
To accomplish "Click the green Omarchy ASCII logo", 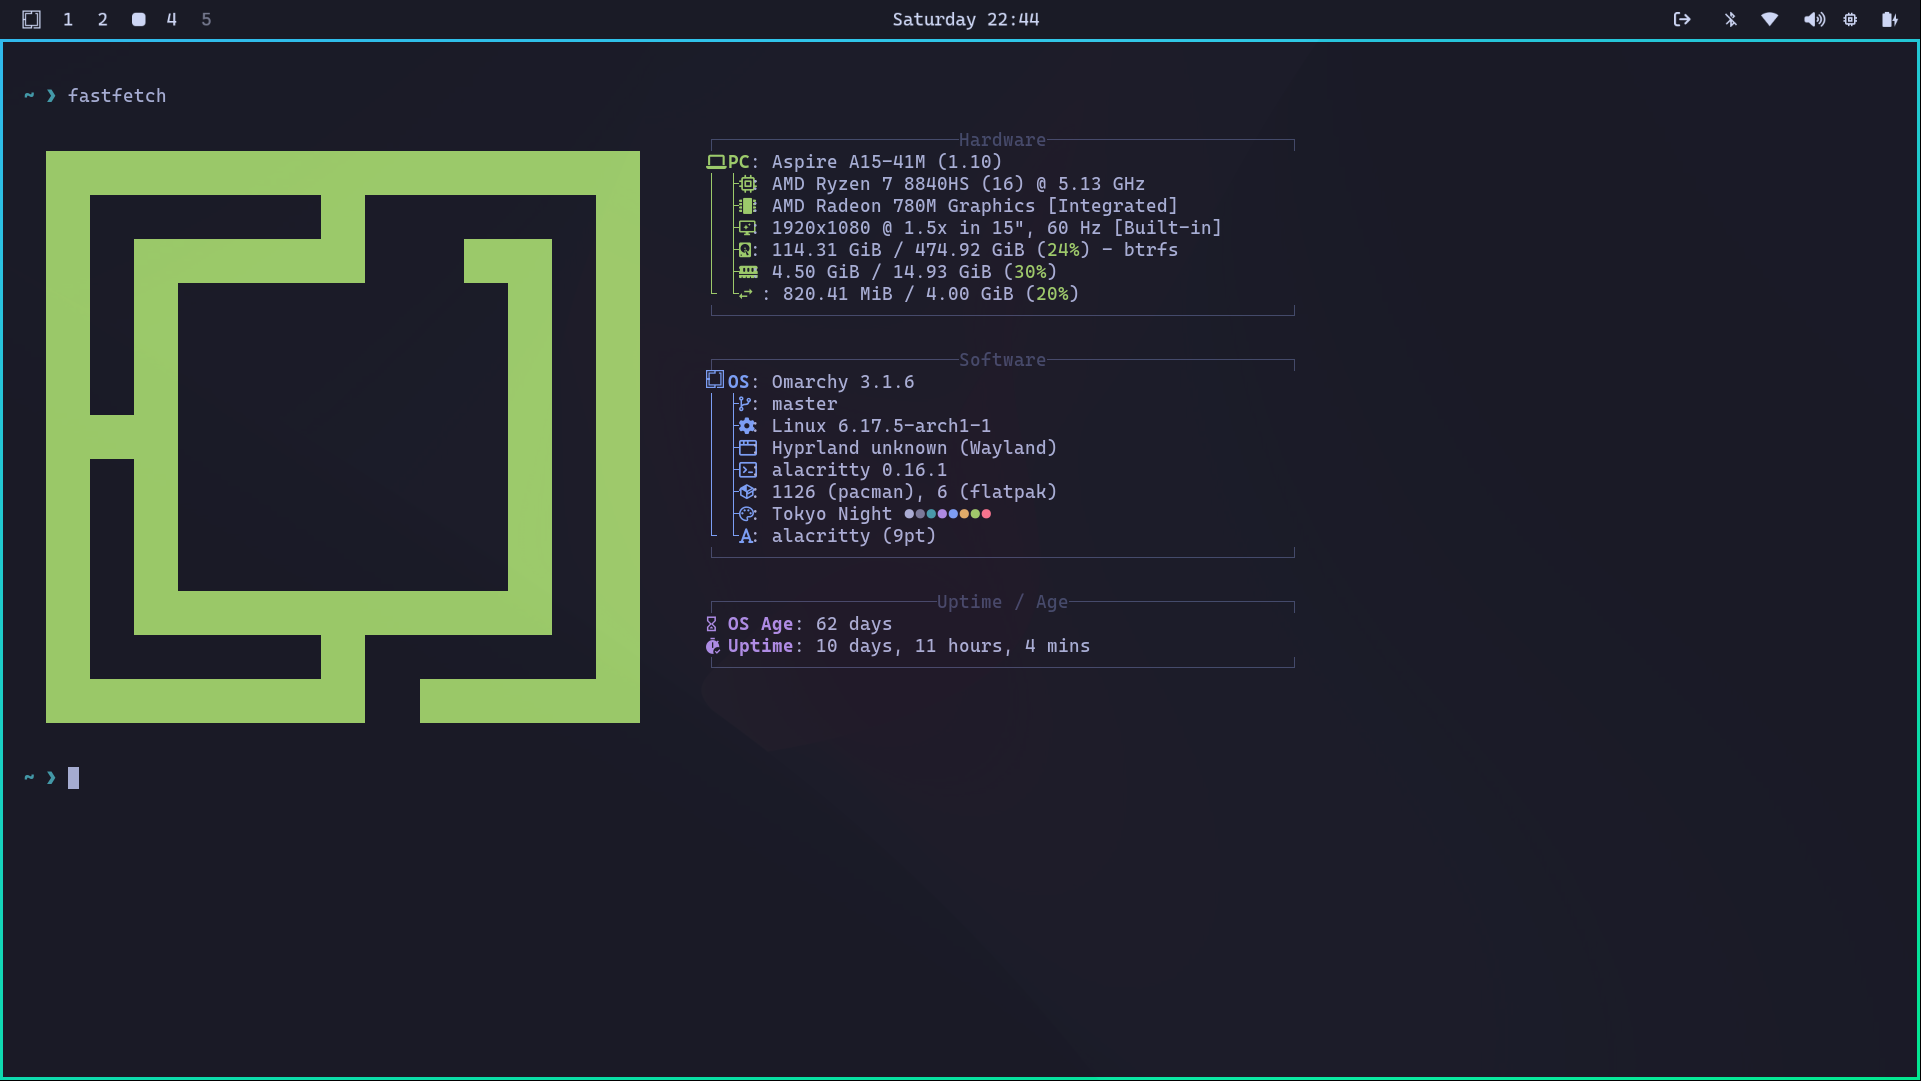I will click(x=343, y=437).
